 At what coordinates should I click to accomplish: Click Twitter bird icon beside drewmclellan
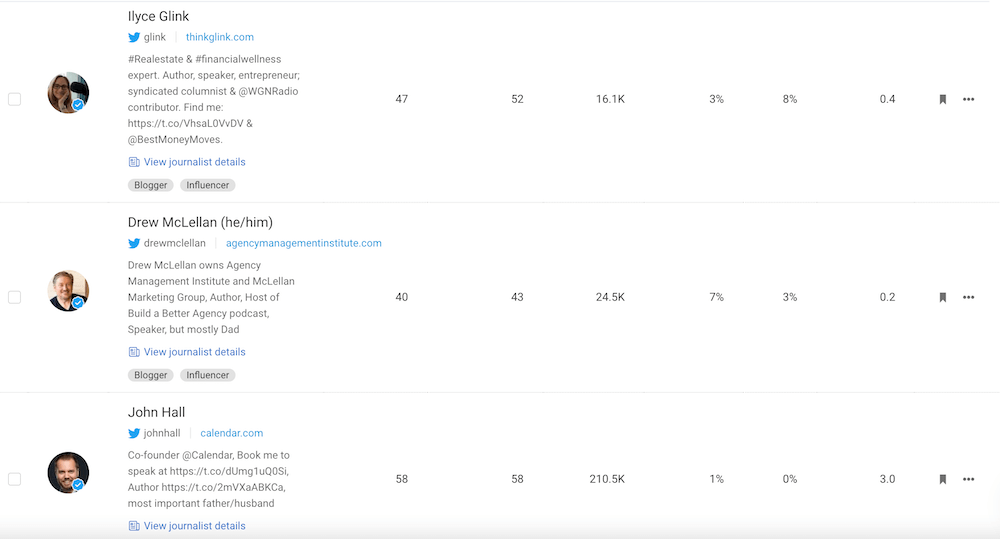pos(134,243)
